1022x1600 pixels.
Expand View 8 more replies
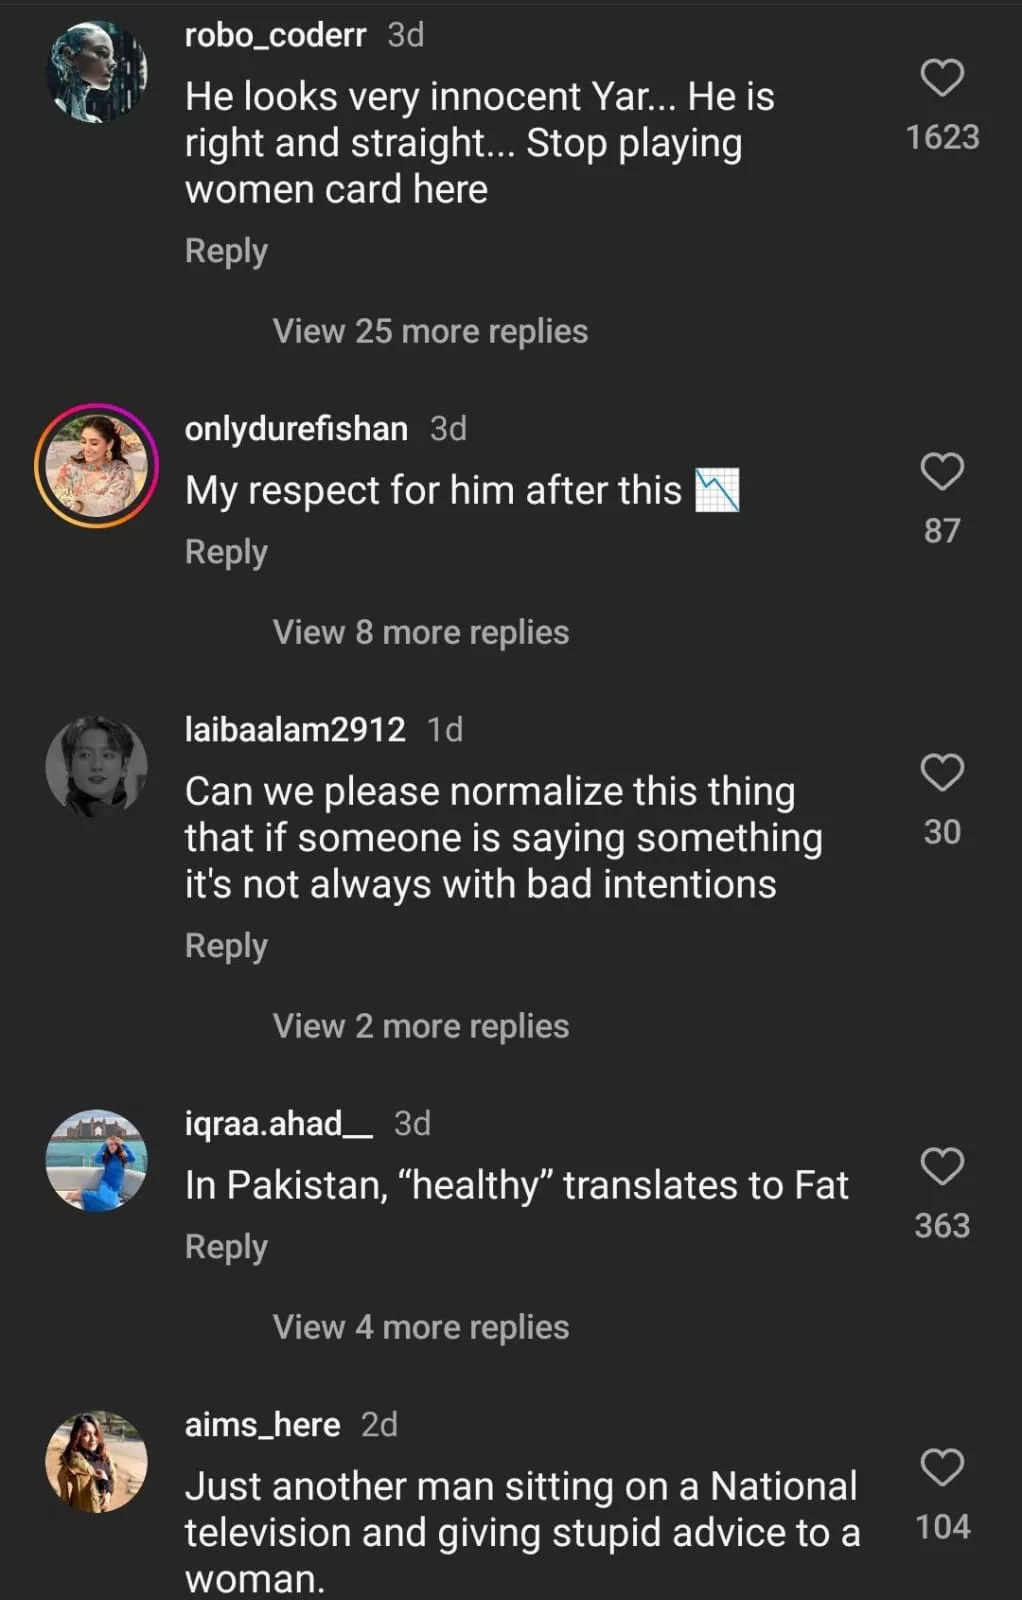point(421,632)
